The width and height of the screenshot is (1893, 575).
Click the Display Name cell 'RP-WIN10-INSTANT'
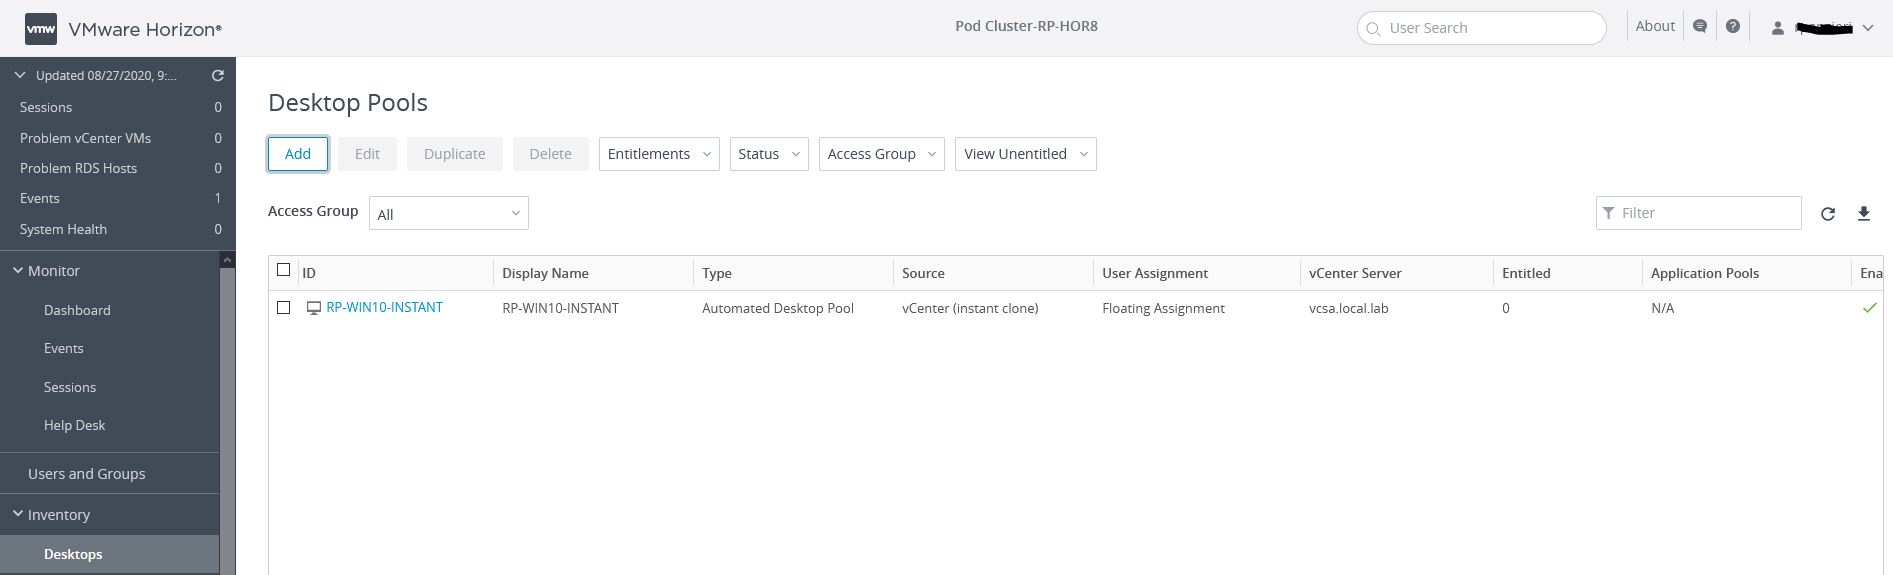pos(560,308)
